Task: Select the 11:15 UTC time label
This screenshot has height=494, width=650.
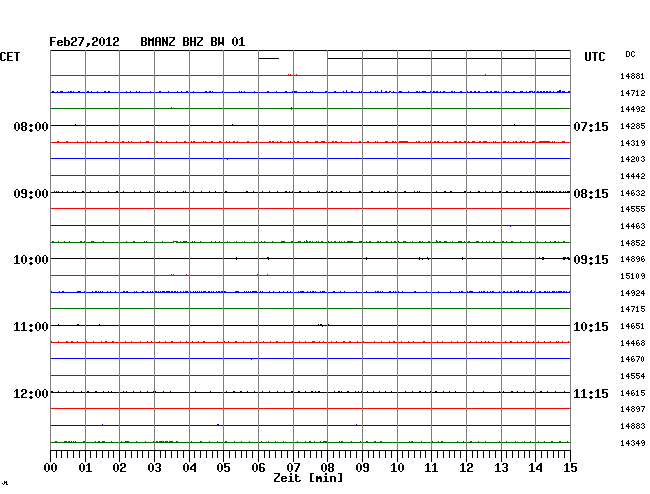Action: [x=591, y=393]
